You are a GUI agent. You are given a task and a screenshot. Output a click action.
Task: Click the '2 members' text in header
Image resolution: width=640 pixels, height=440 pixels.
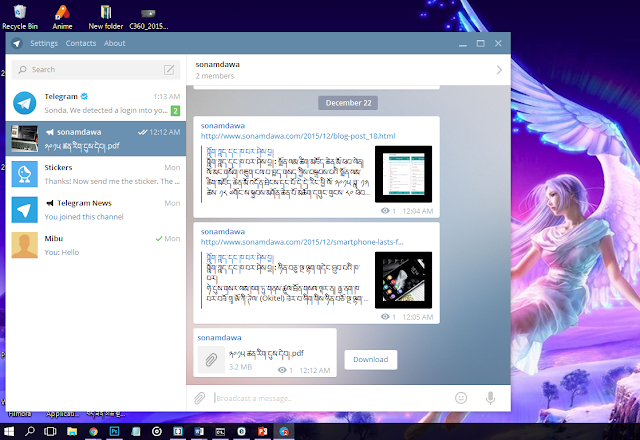click(x=215, y=76)
